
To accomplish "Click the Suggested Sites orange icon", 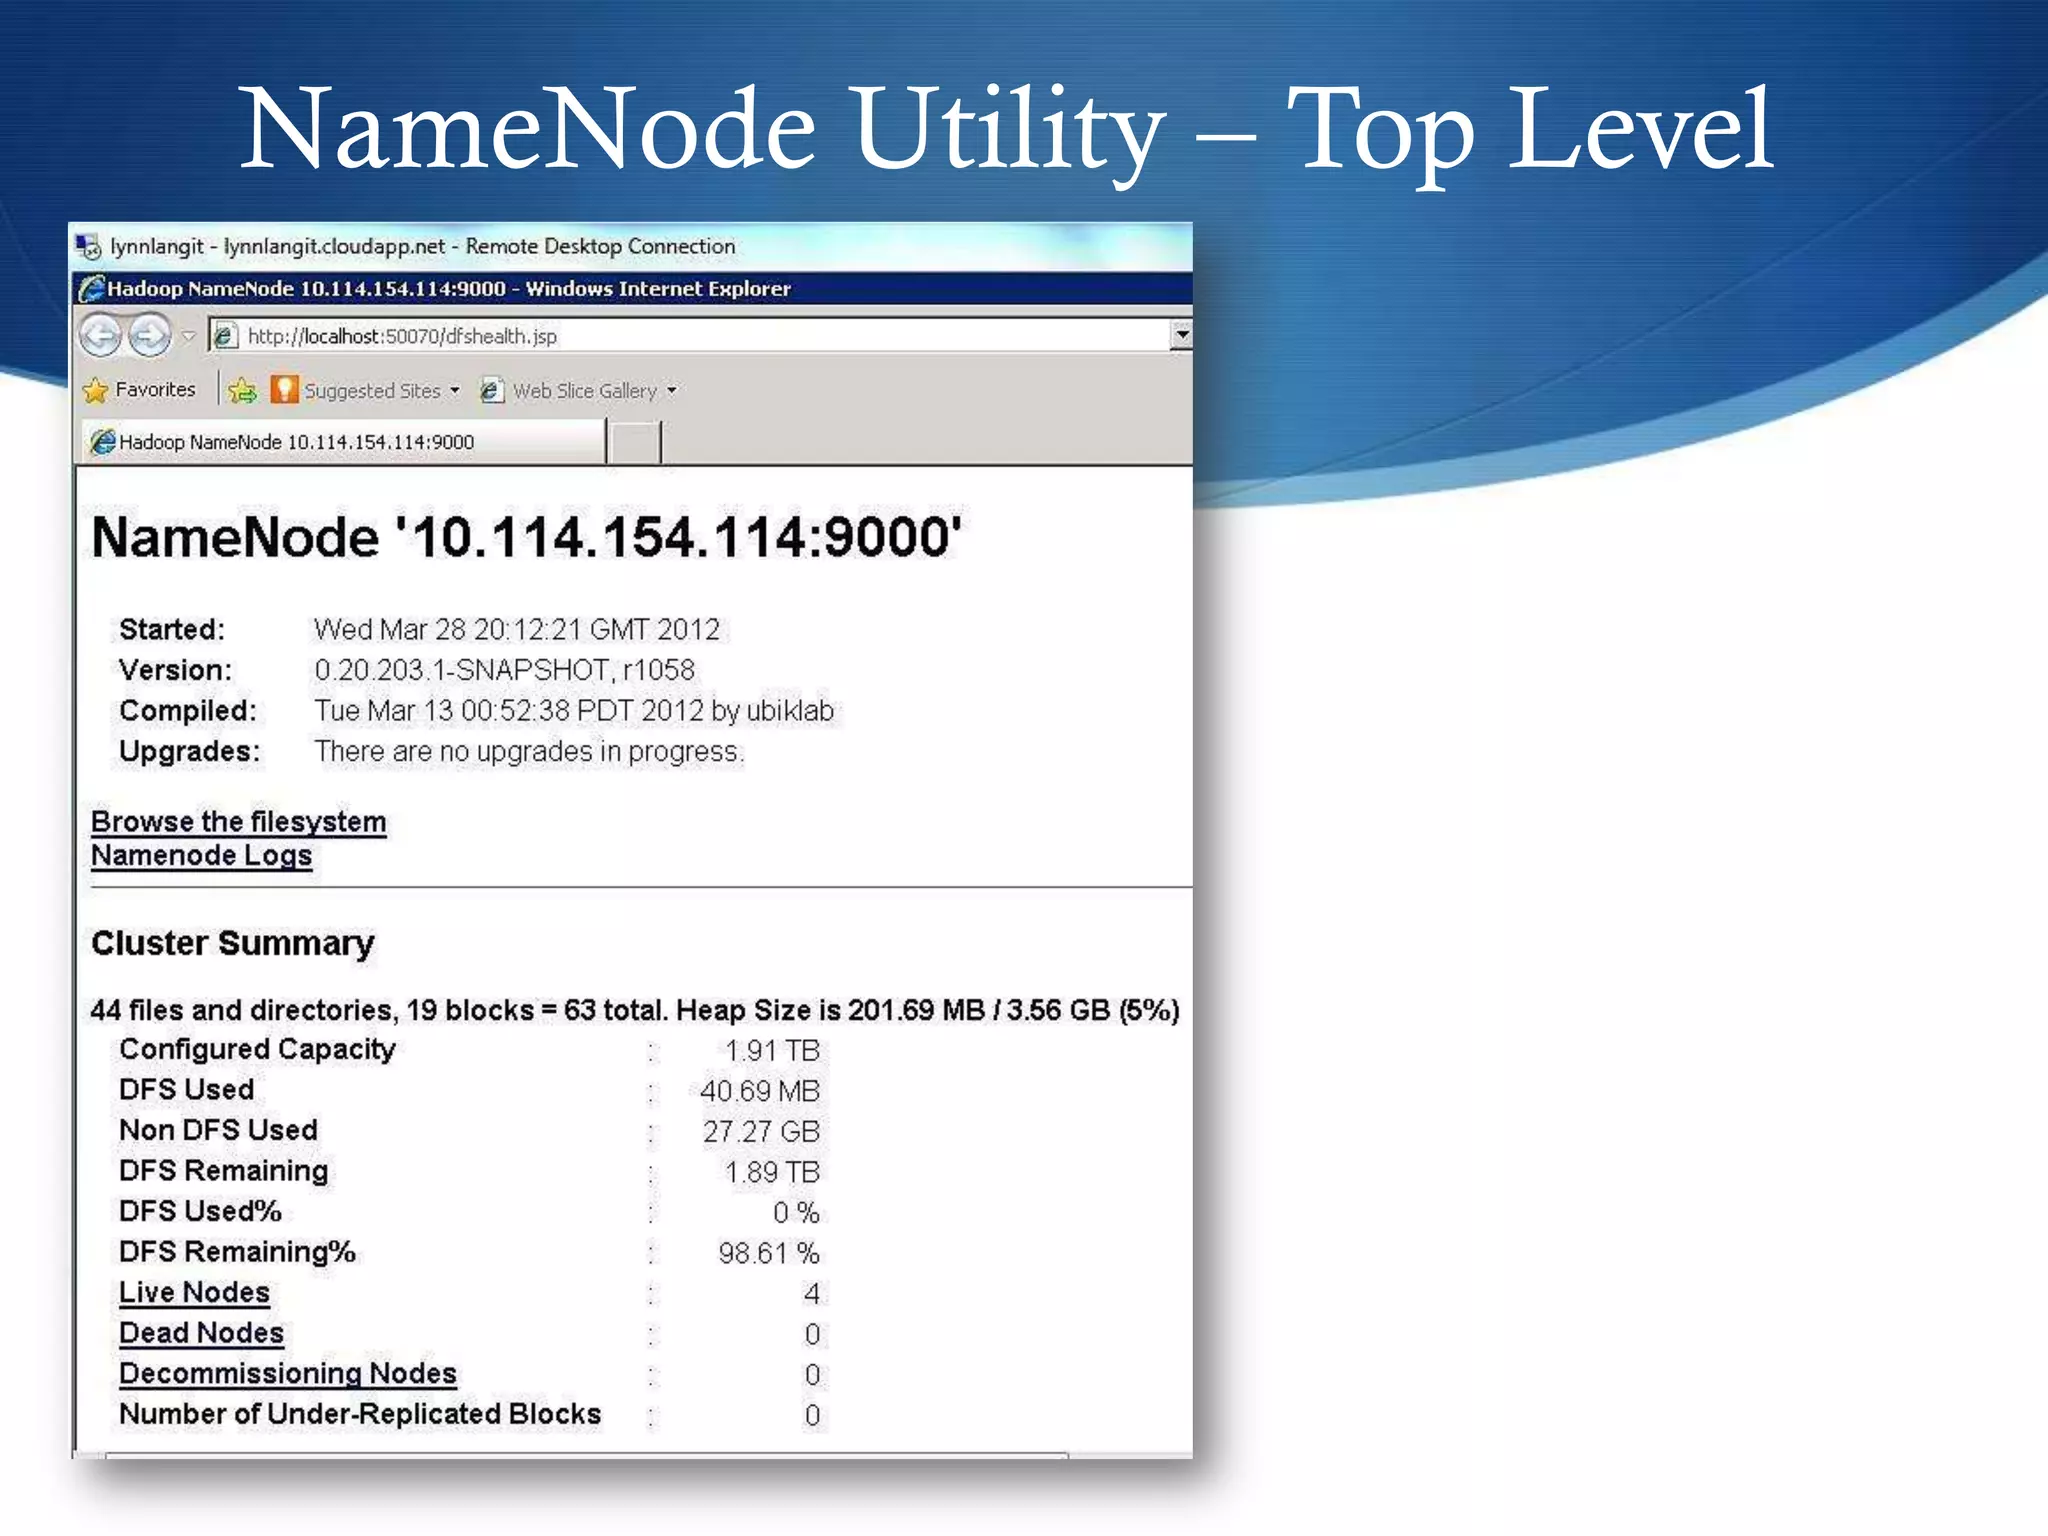I will pos(284,390).
